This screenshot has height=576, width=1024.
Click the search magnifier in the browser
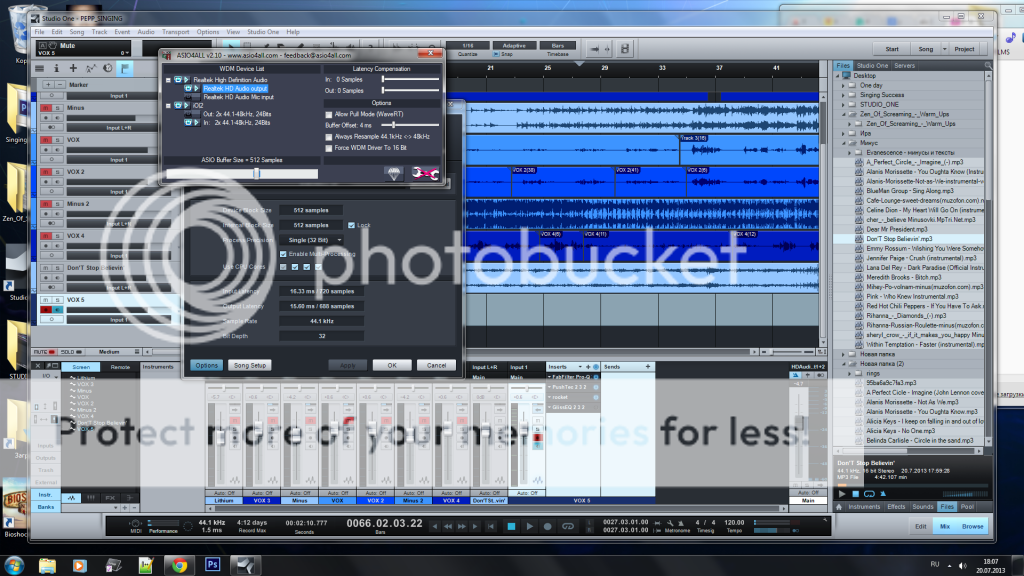[x=988, y=65]
